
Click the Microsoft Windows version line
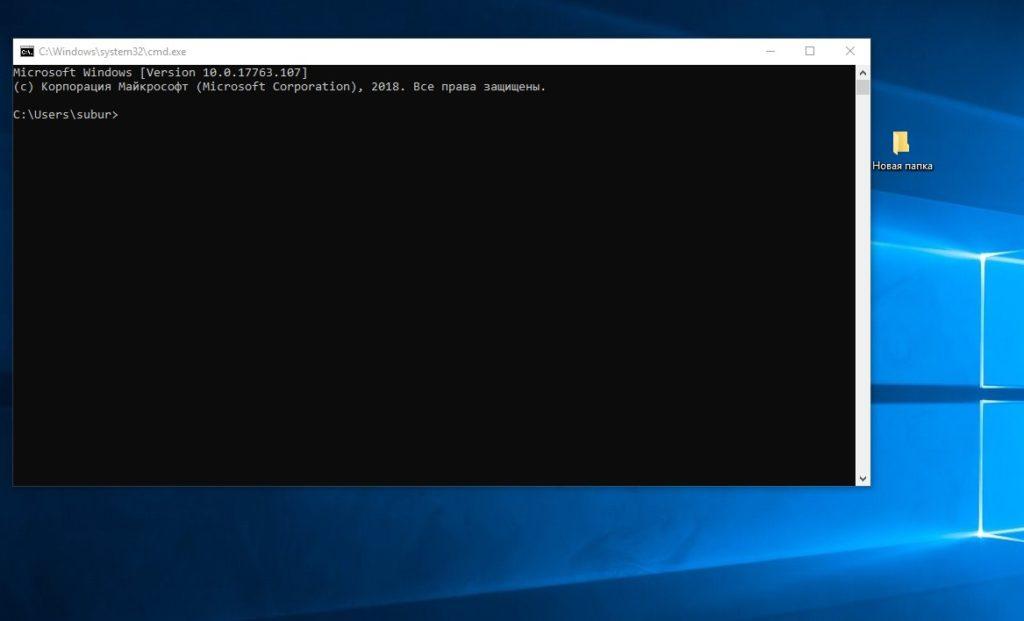(x=160, y=73)
